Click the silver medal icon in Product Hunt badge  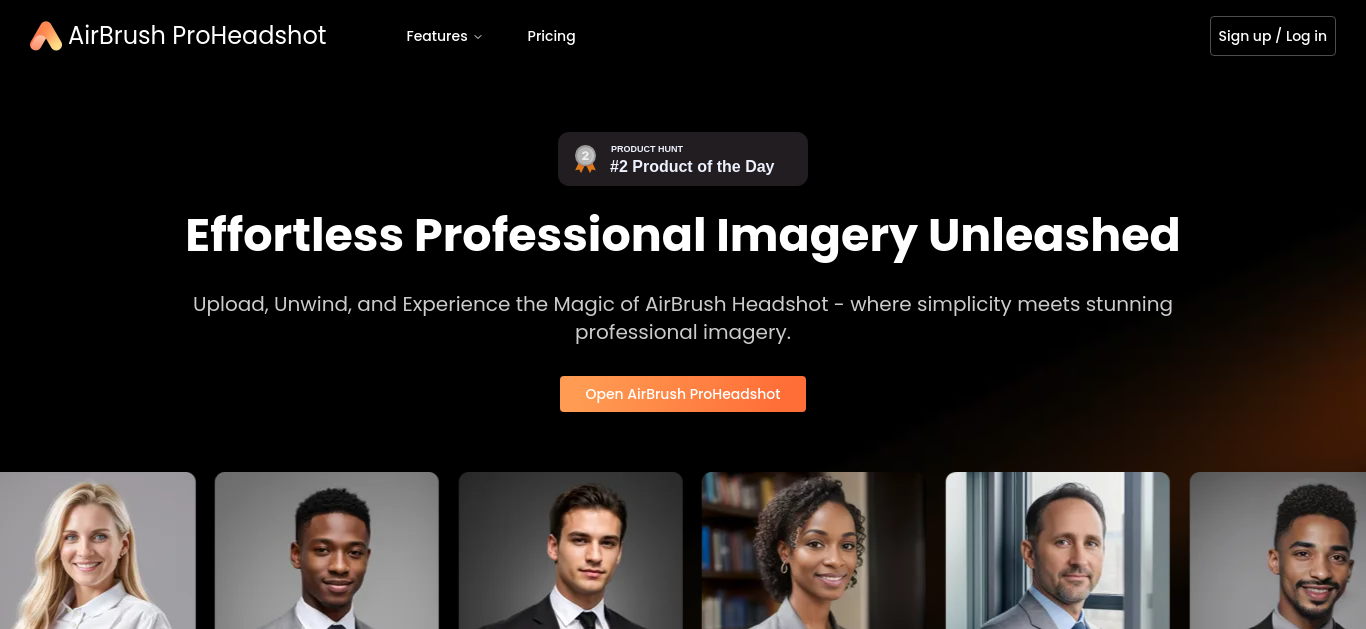click(585, 159)
